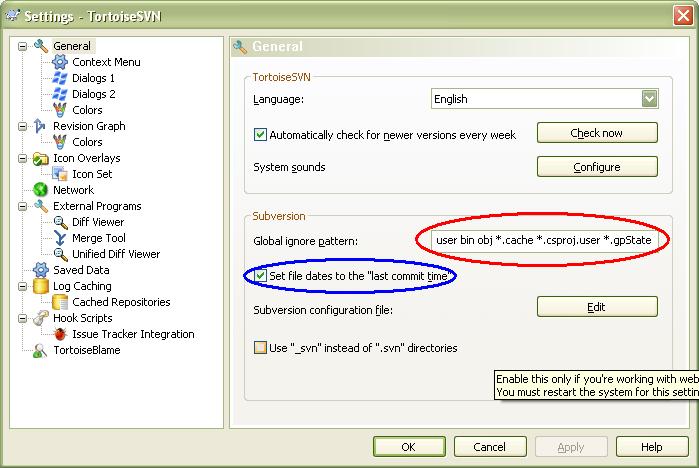Click the External Programs wrench icon
Viewport: 699px width, 468px height.
(41, 206)
